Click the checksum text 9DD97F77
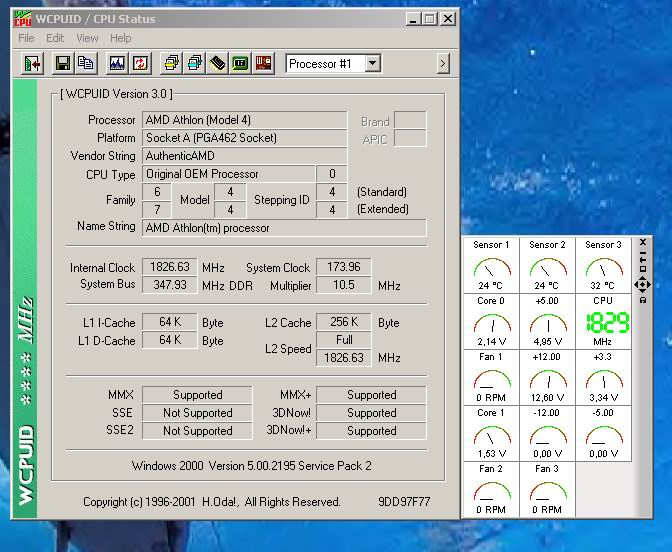Image resolution: width=672 pixels, height=552 pixels. 404,502
